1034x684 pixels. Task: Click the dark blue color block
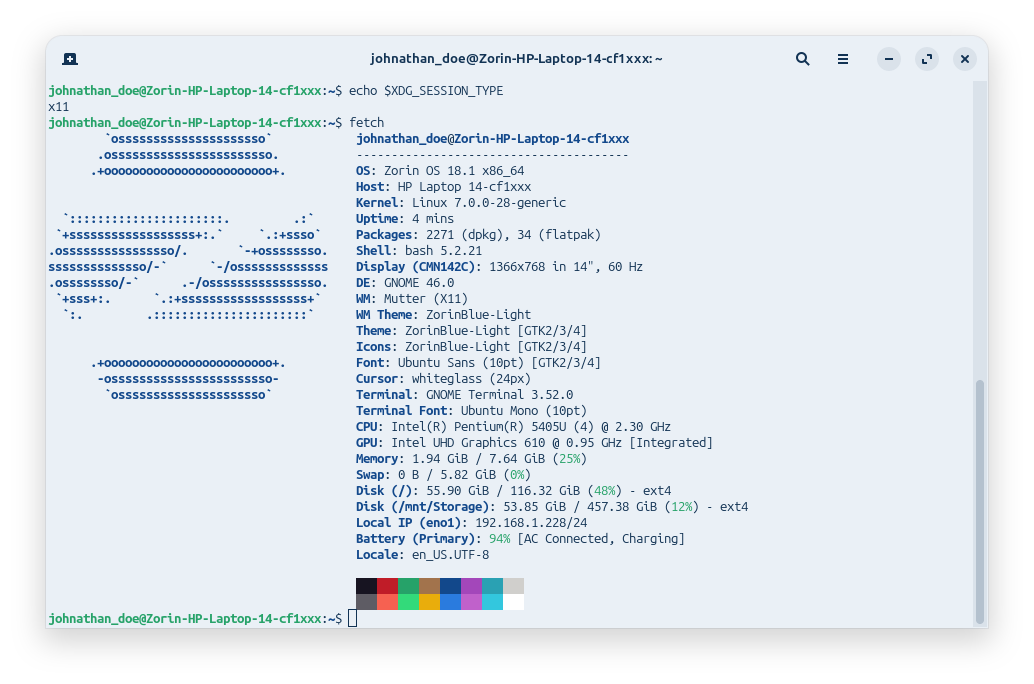(x=451, y=586)
